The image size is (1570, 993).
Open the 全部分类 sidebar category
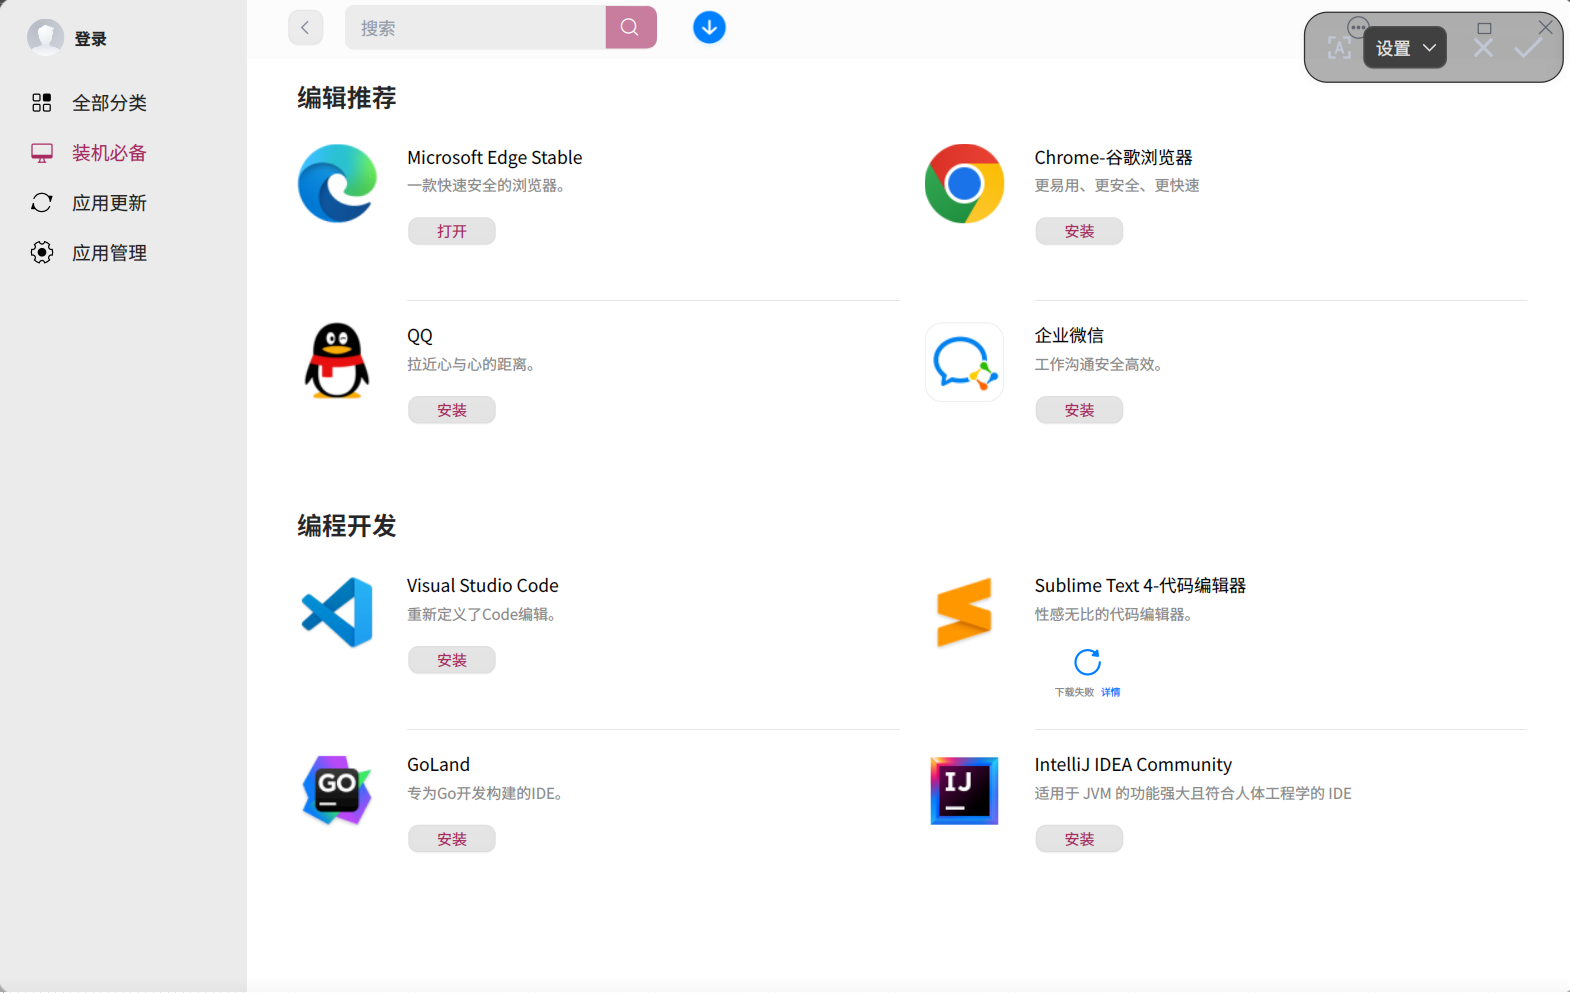click(109, 103)
